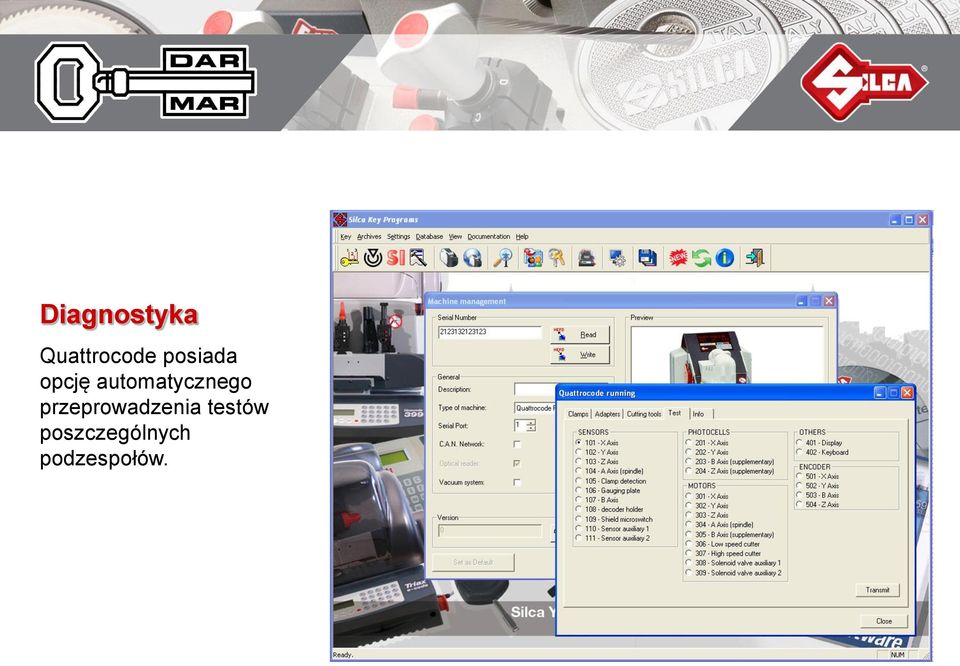Screen dimensions: 960x666
Task: Click the monitor with gear toolbar icon
Action: 617,258
